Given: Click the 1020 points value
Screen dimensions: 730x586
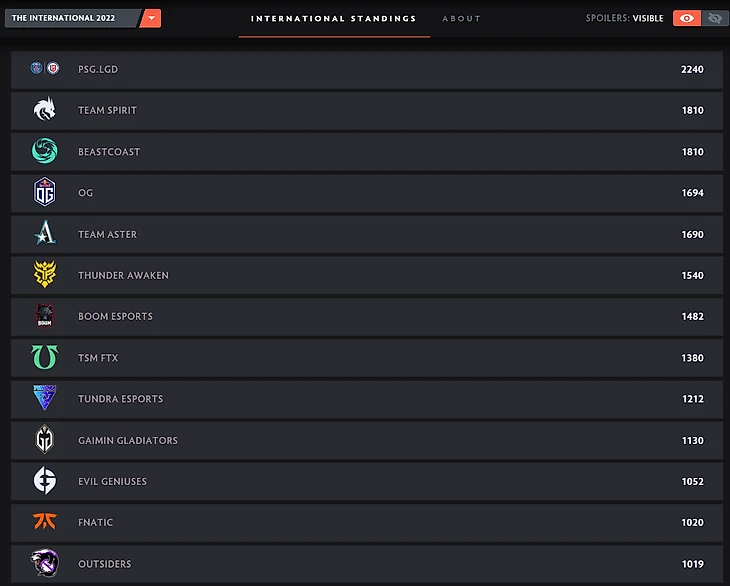Looking at the screenshot, I should pos(693,522).
